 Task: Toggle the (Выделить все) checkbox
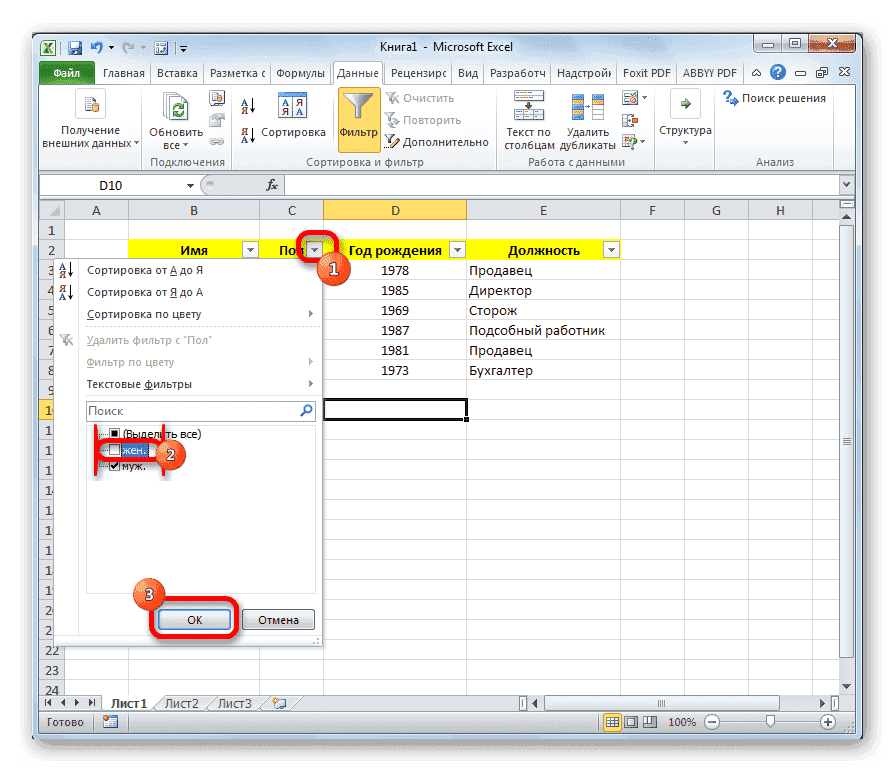(x=113, y=433)
